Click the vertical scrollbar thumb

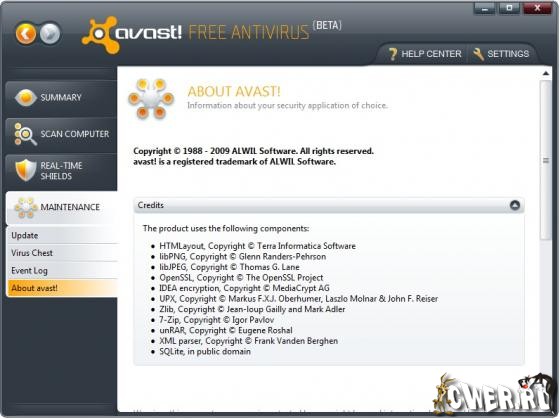(546, 160)
